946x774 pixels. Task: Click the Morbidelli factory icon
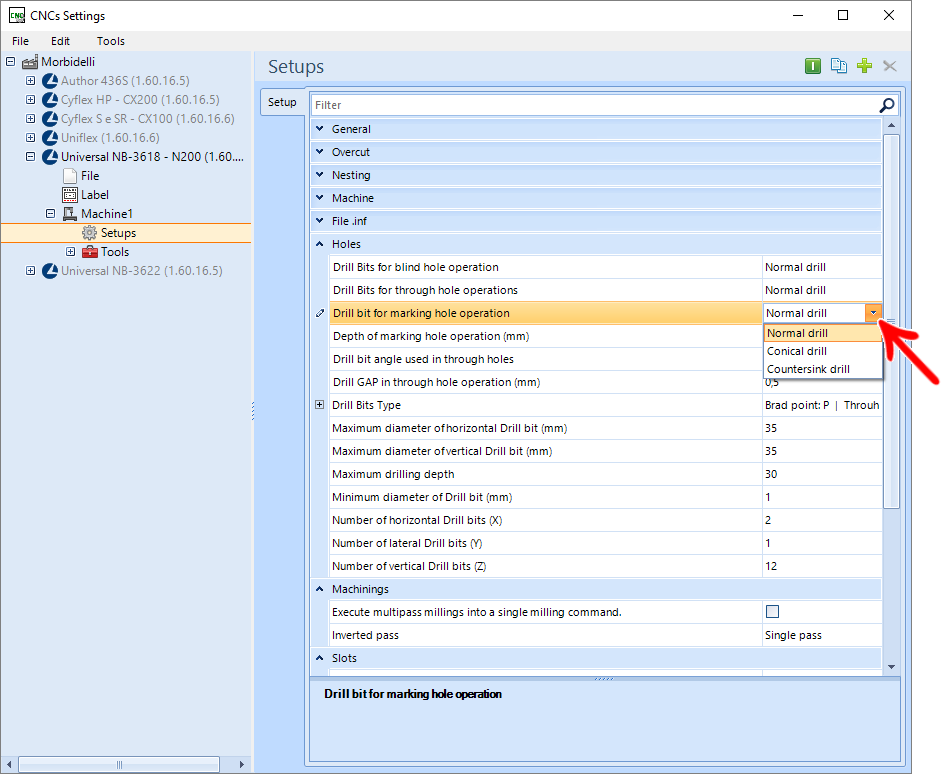[30, 62]
